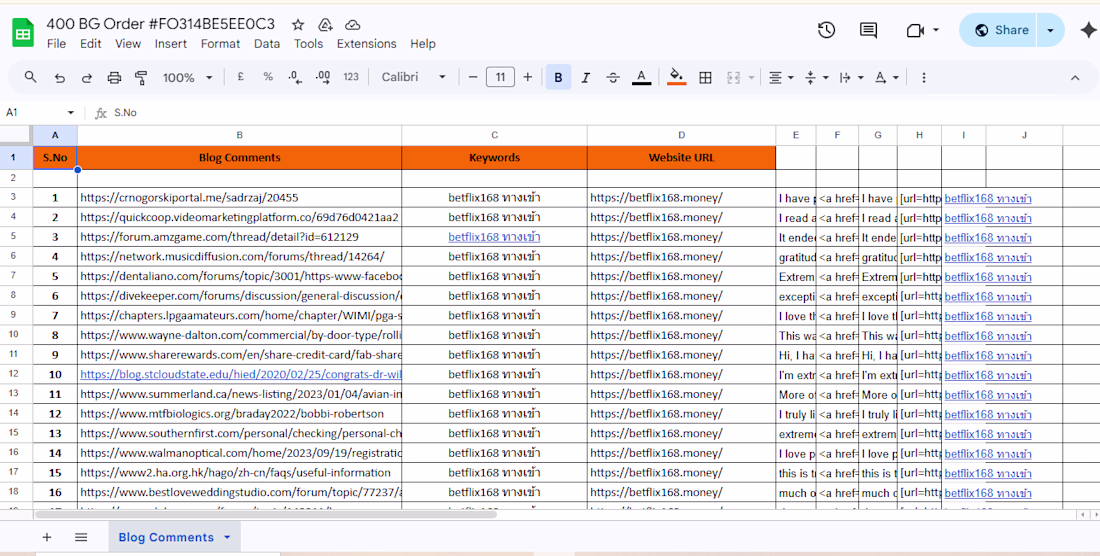Print the spreadsheet
The image size is (1100, 556).
[114, 78]
